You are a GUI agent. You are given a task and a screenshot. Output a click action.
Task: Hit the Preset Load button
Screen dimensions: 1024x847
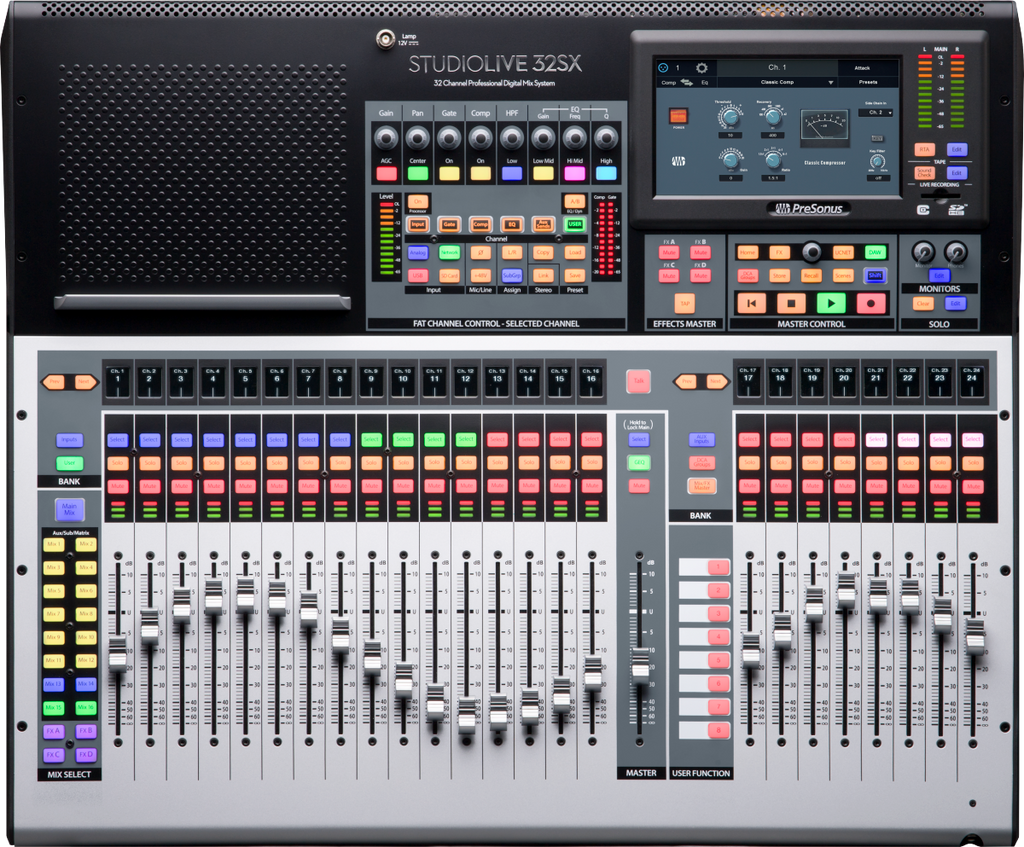[x=575, y=253]
